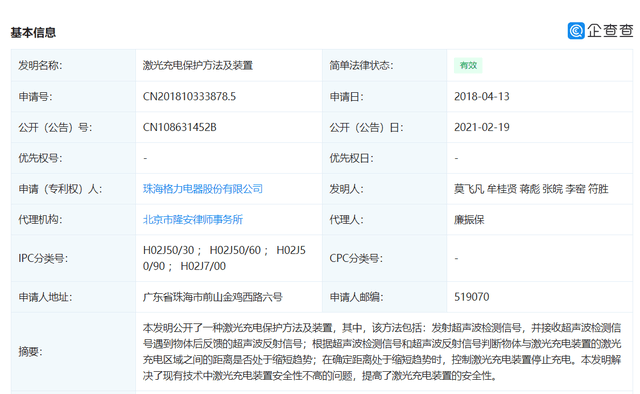
Task: Click the 公开（公告）号 label cell
Action: coord(73,127)
